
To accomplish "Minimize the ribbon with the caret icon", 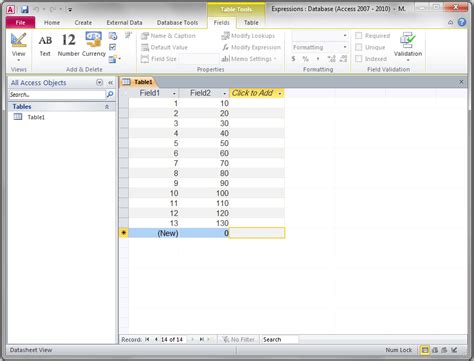I will pos(450,23).
